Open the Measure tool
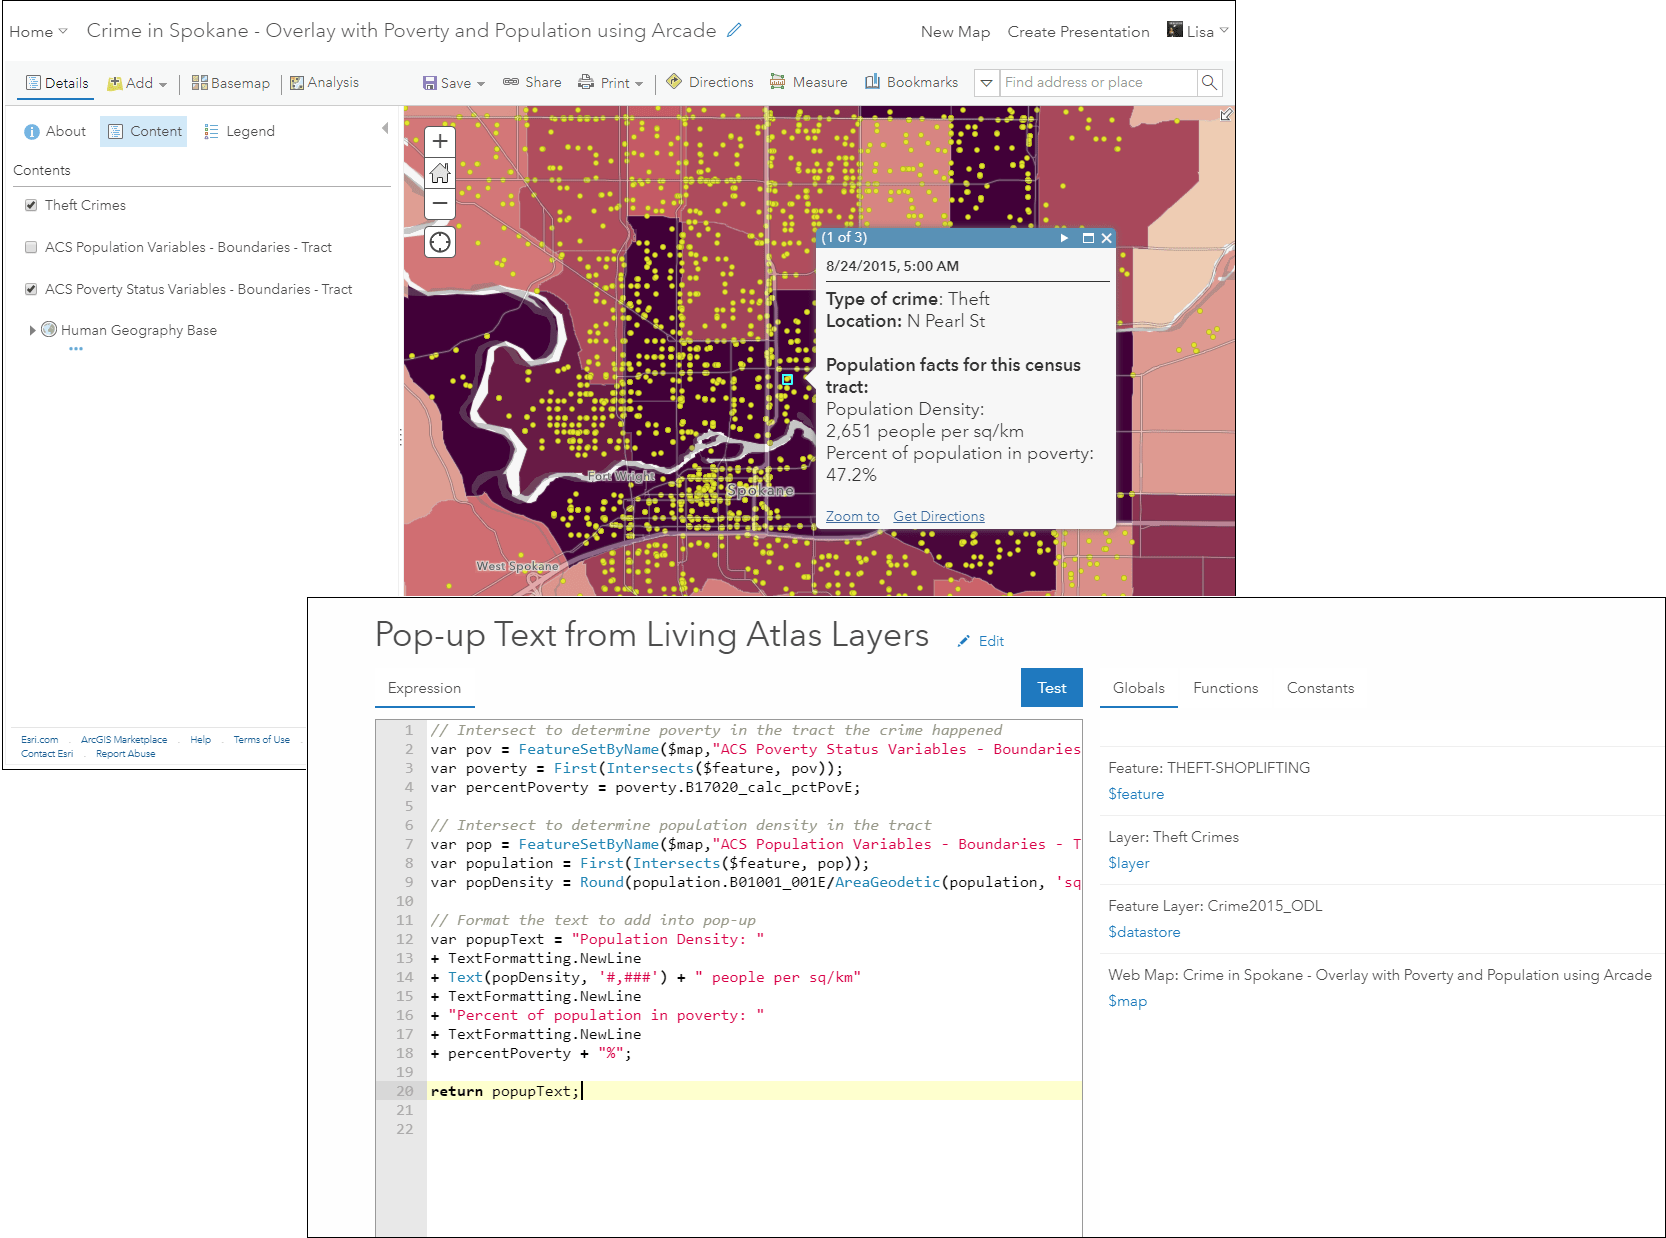This screenshot has width=1666, height=1238. 808,82
